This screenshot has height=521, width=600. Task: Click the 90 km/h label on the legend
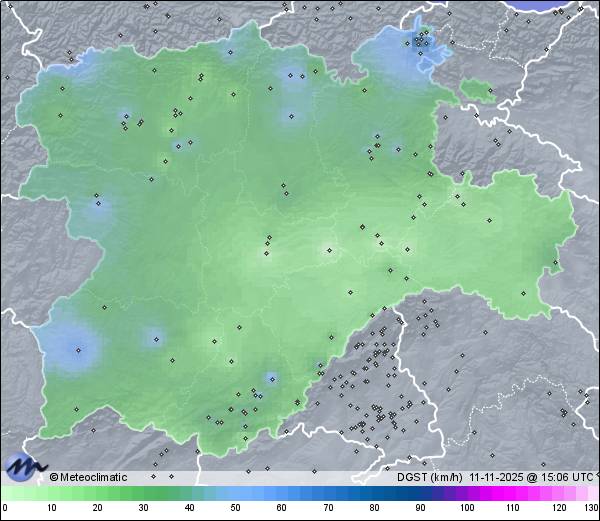click(x=420, y=508)
